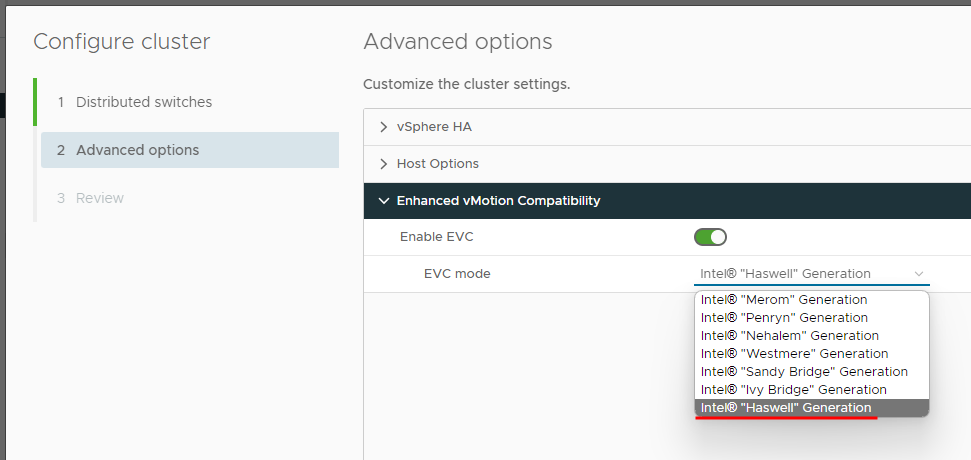Choose Intel "Sandy Bridge" Generation option
Image resolution: width=971 pixels, height=460 pixels.
coord(812,371)
